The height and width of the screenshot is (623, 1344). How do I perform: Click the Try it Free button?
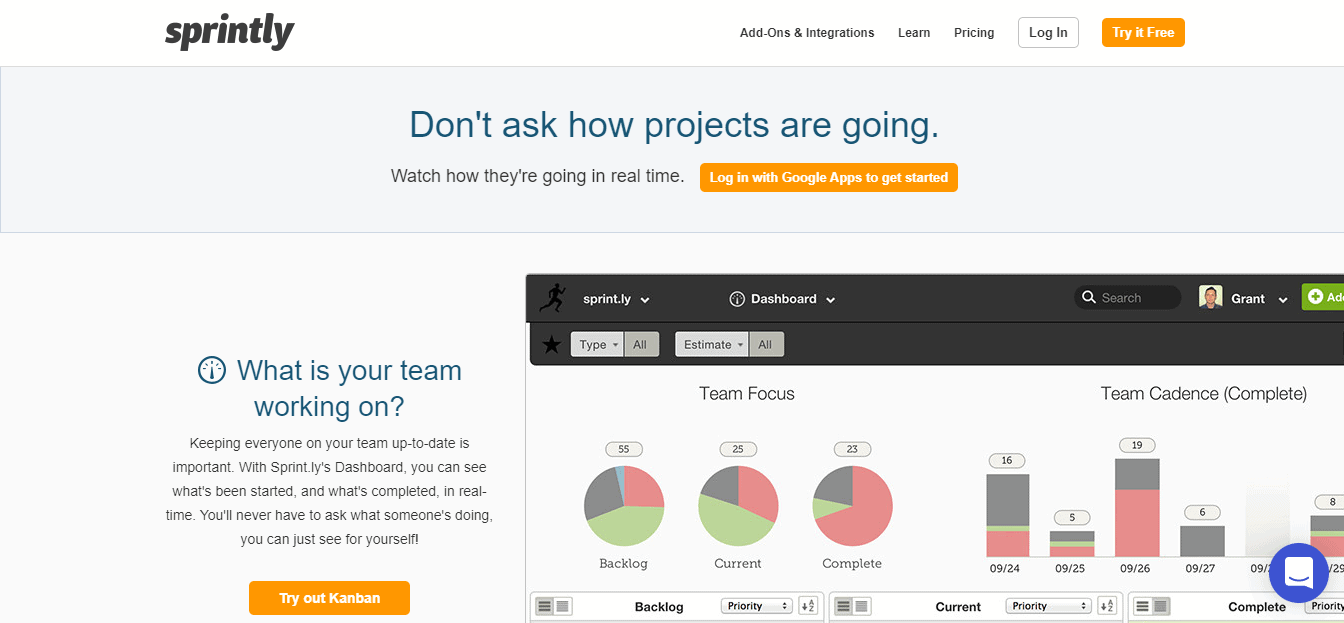point(1143,33)
